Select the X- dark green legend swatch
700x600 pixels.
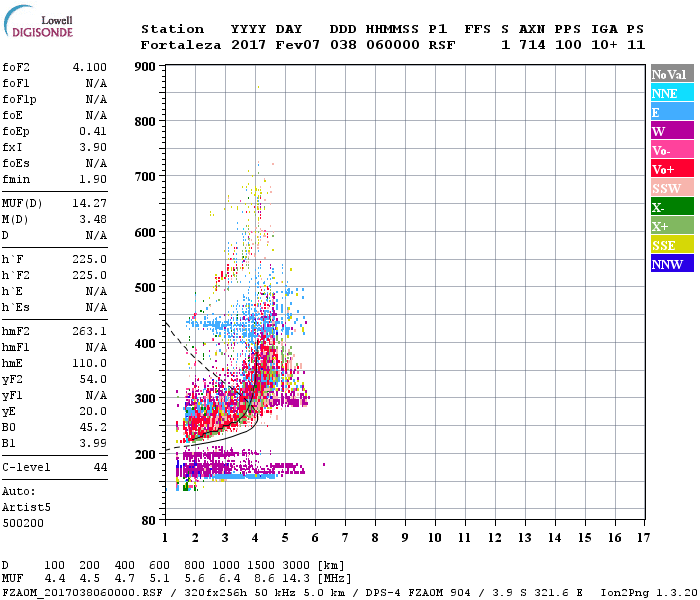pos(672,207)
